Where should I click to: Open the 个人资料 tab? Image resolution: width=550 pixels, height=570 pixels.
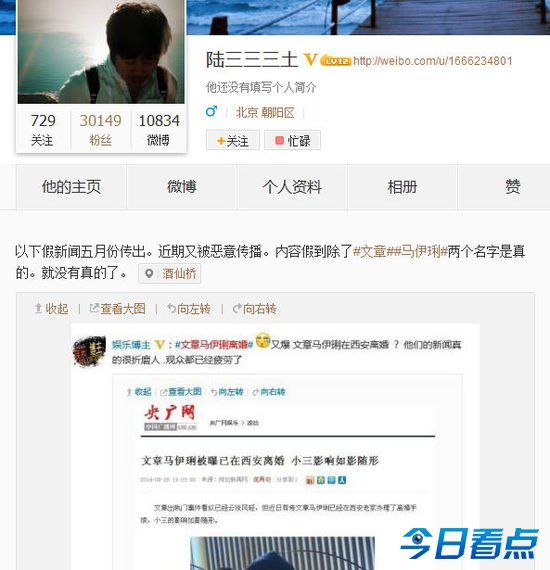(x=292, y=187)
